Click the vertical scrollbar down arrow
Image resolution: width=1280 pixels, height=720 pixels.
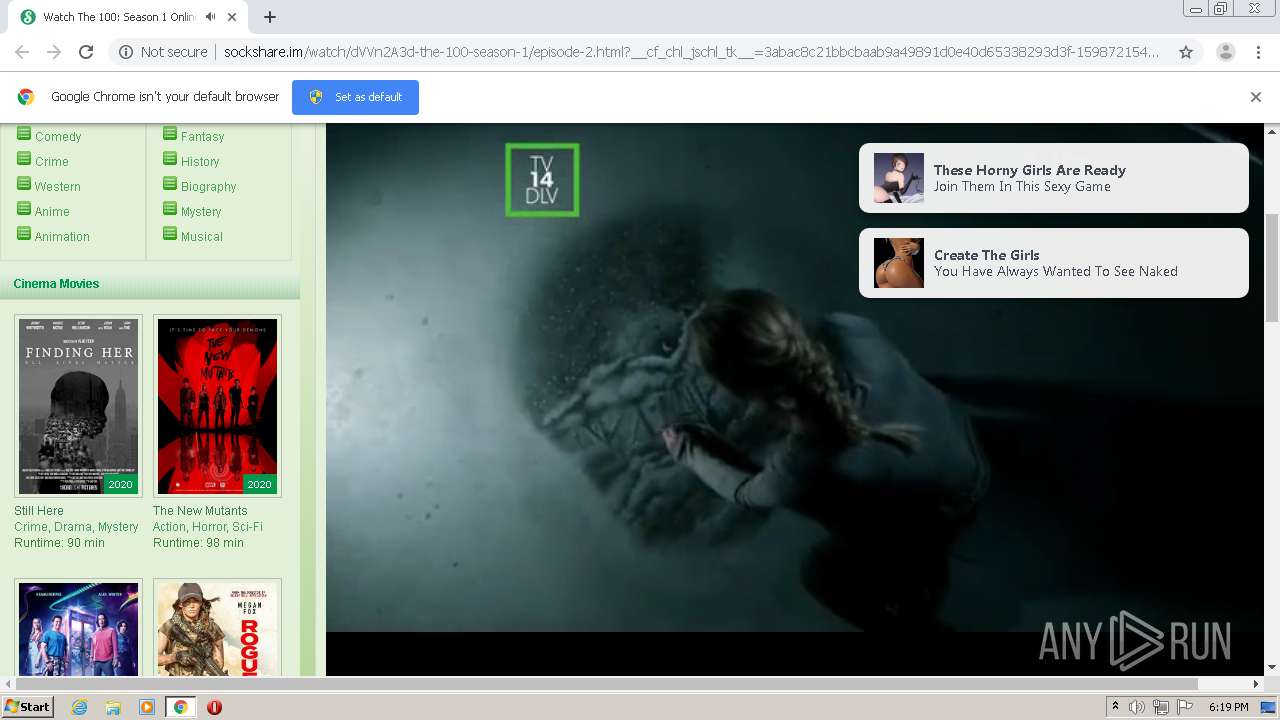[x=1272, y=667]
